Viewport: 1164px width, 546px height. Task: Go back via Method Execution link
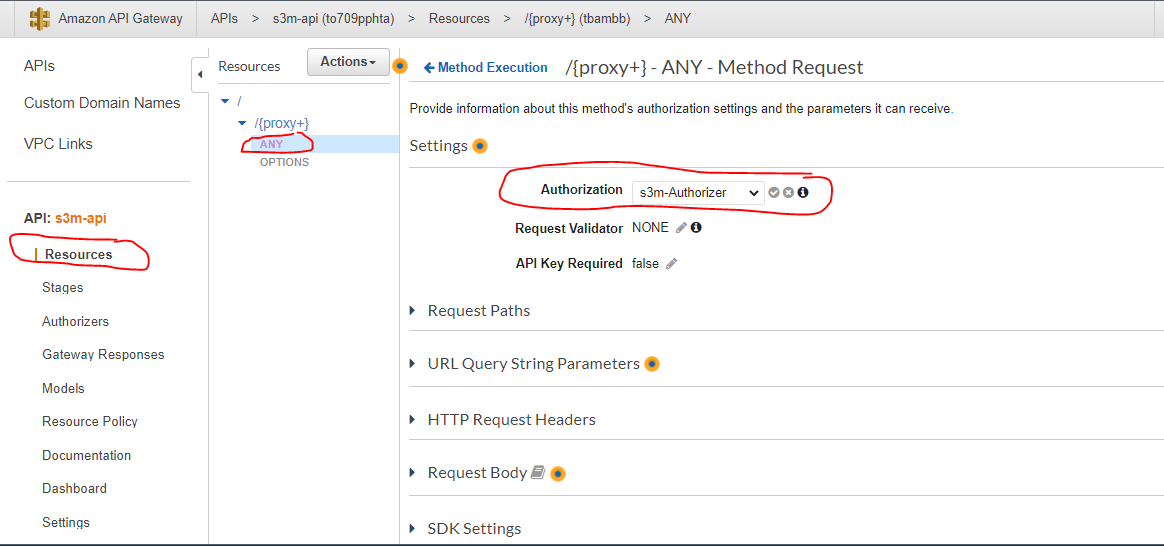tap(485, 68)
